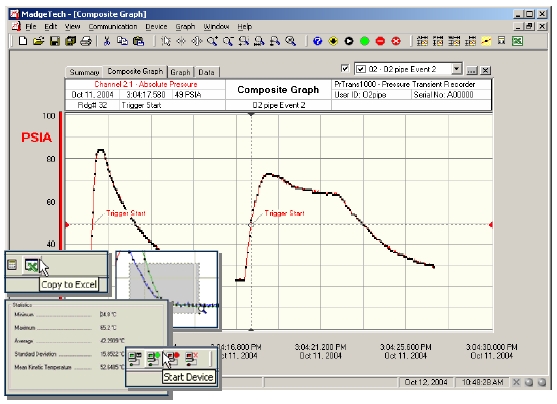Click the red PSIA axis label
557x404 pixels.
pos(36,138)
